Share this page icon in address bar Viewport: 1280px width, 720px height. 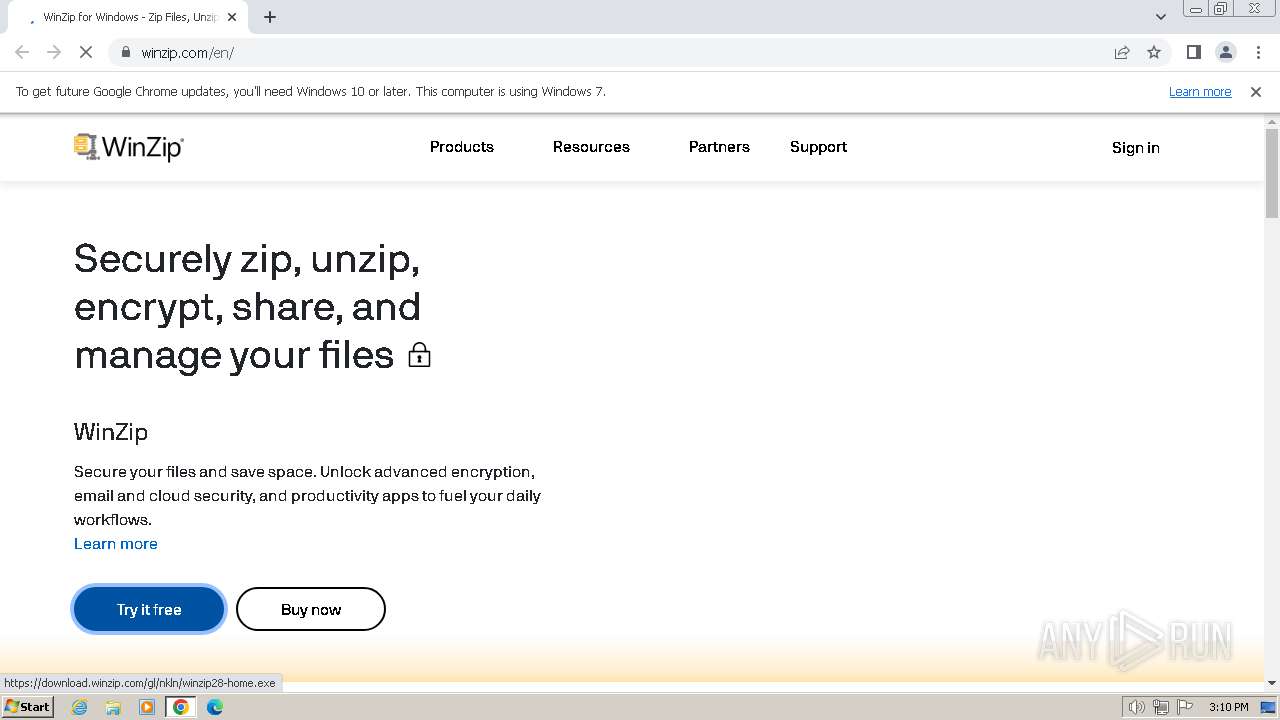[1122, 52]
